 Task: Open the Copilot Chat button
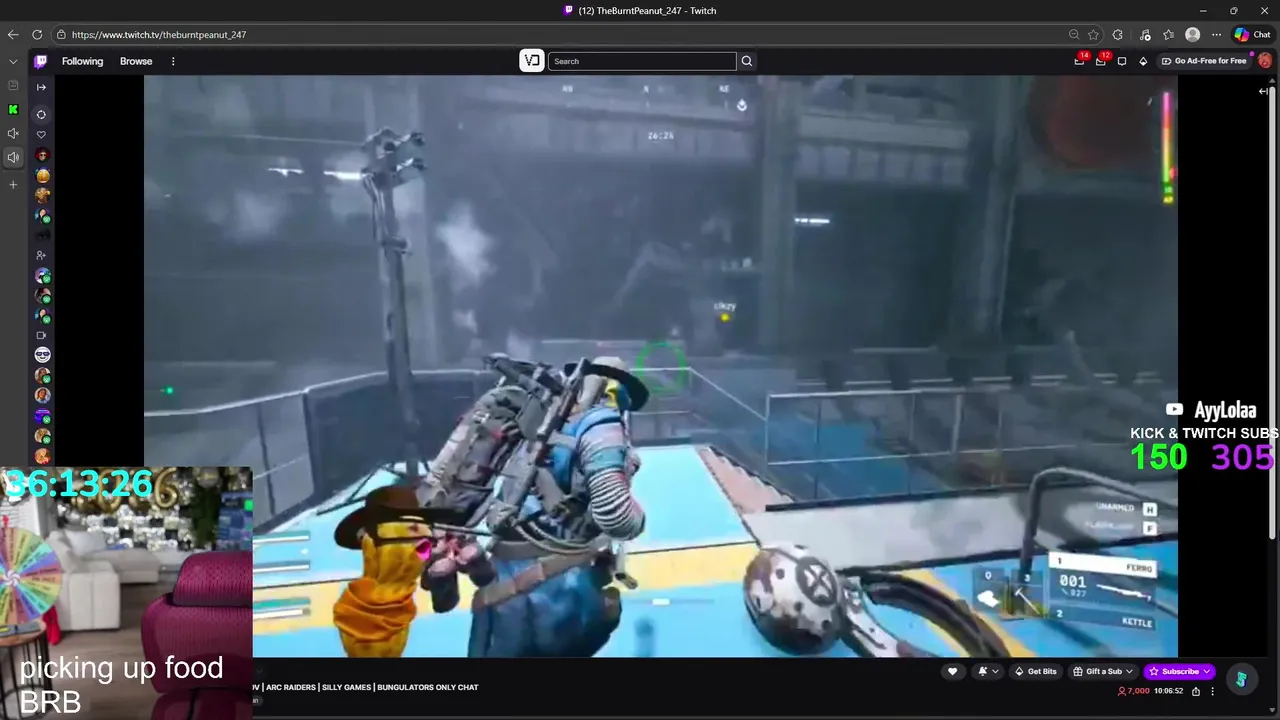click(1252, 34)
